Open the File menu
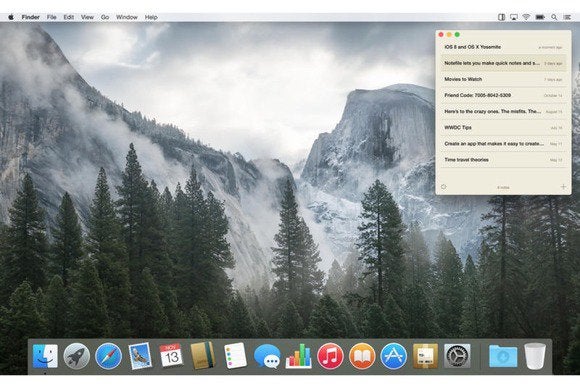Screen dimensions: 580x388 (x=51, y=17)
